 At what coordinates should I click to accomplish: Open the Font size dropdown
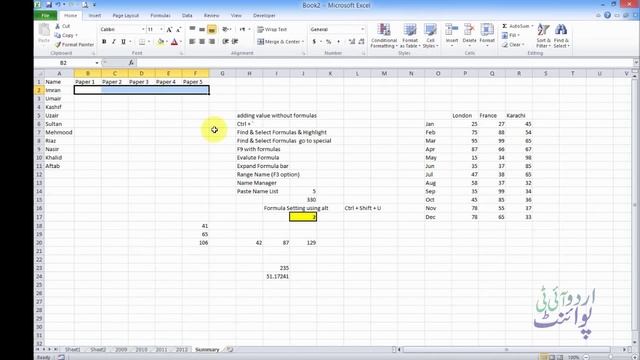pos(161,29)
